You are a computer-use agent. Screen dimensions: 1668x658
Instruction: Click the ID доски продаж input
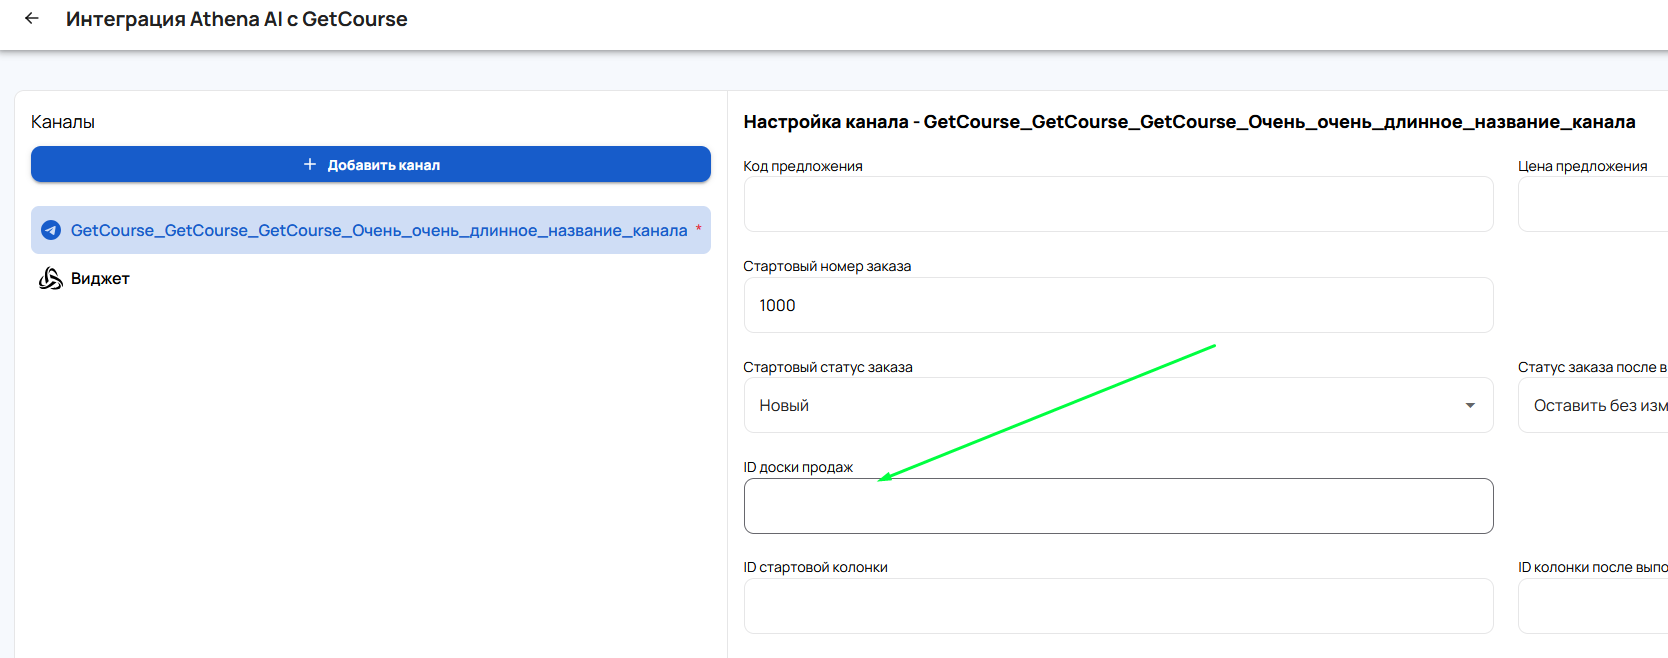1118,506
